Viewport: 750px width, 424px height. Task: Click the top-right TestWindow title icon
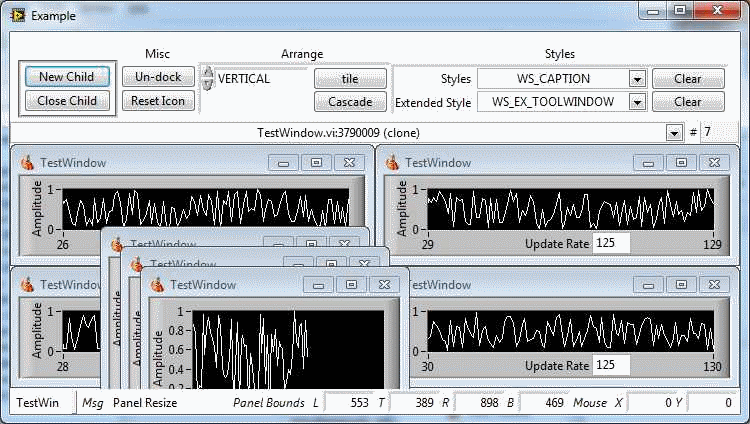(392, 162)
